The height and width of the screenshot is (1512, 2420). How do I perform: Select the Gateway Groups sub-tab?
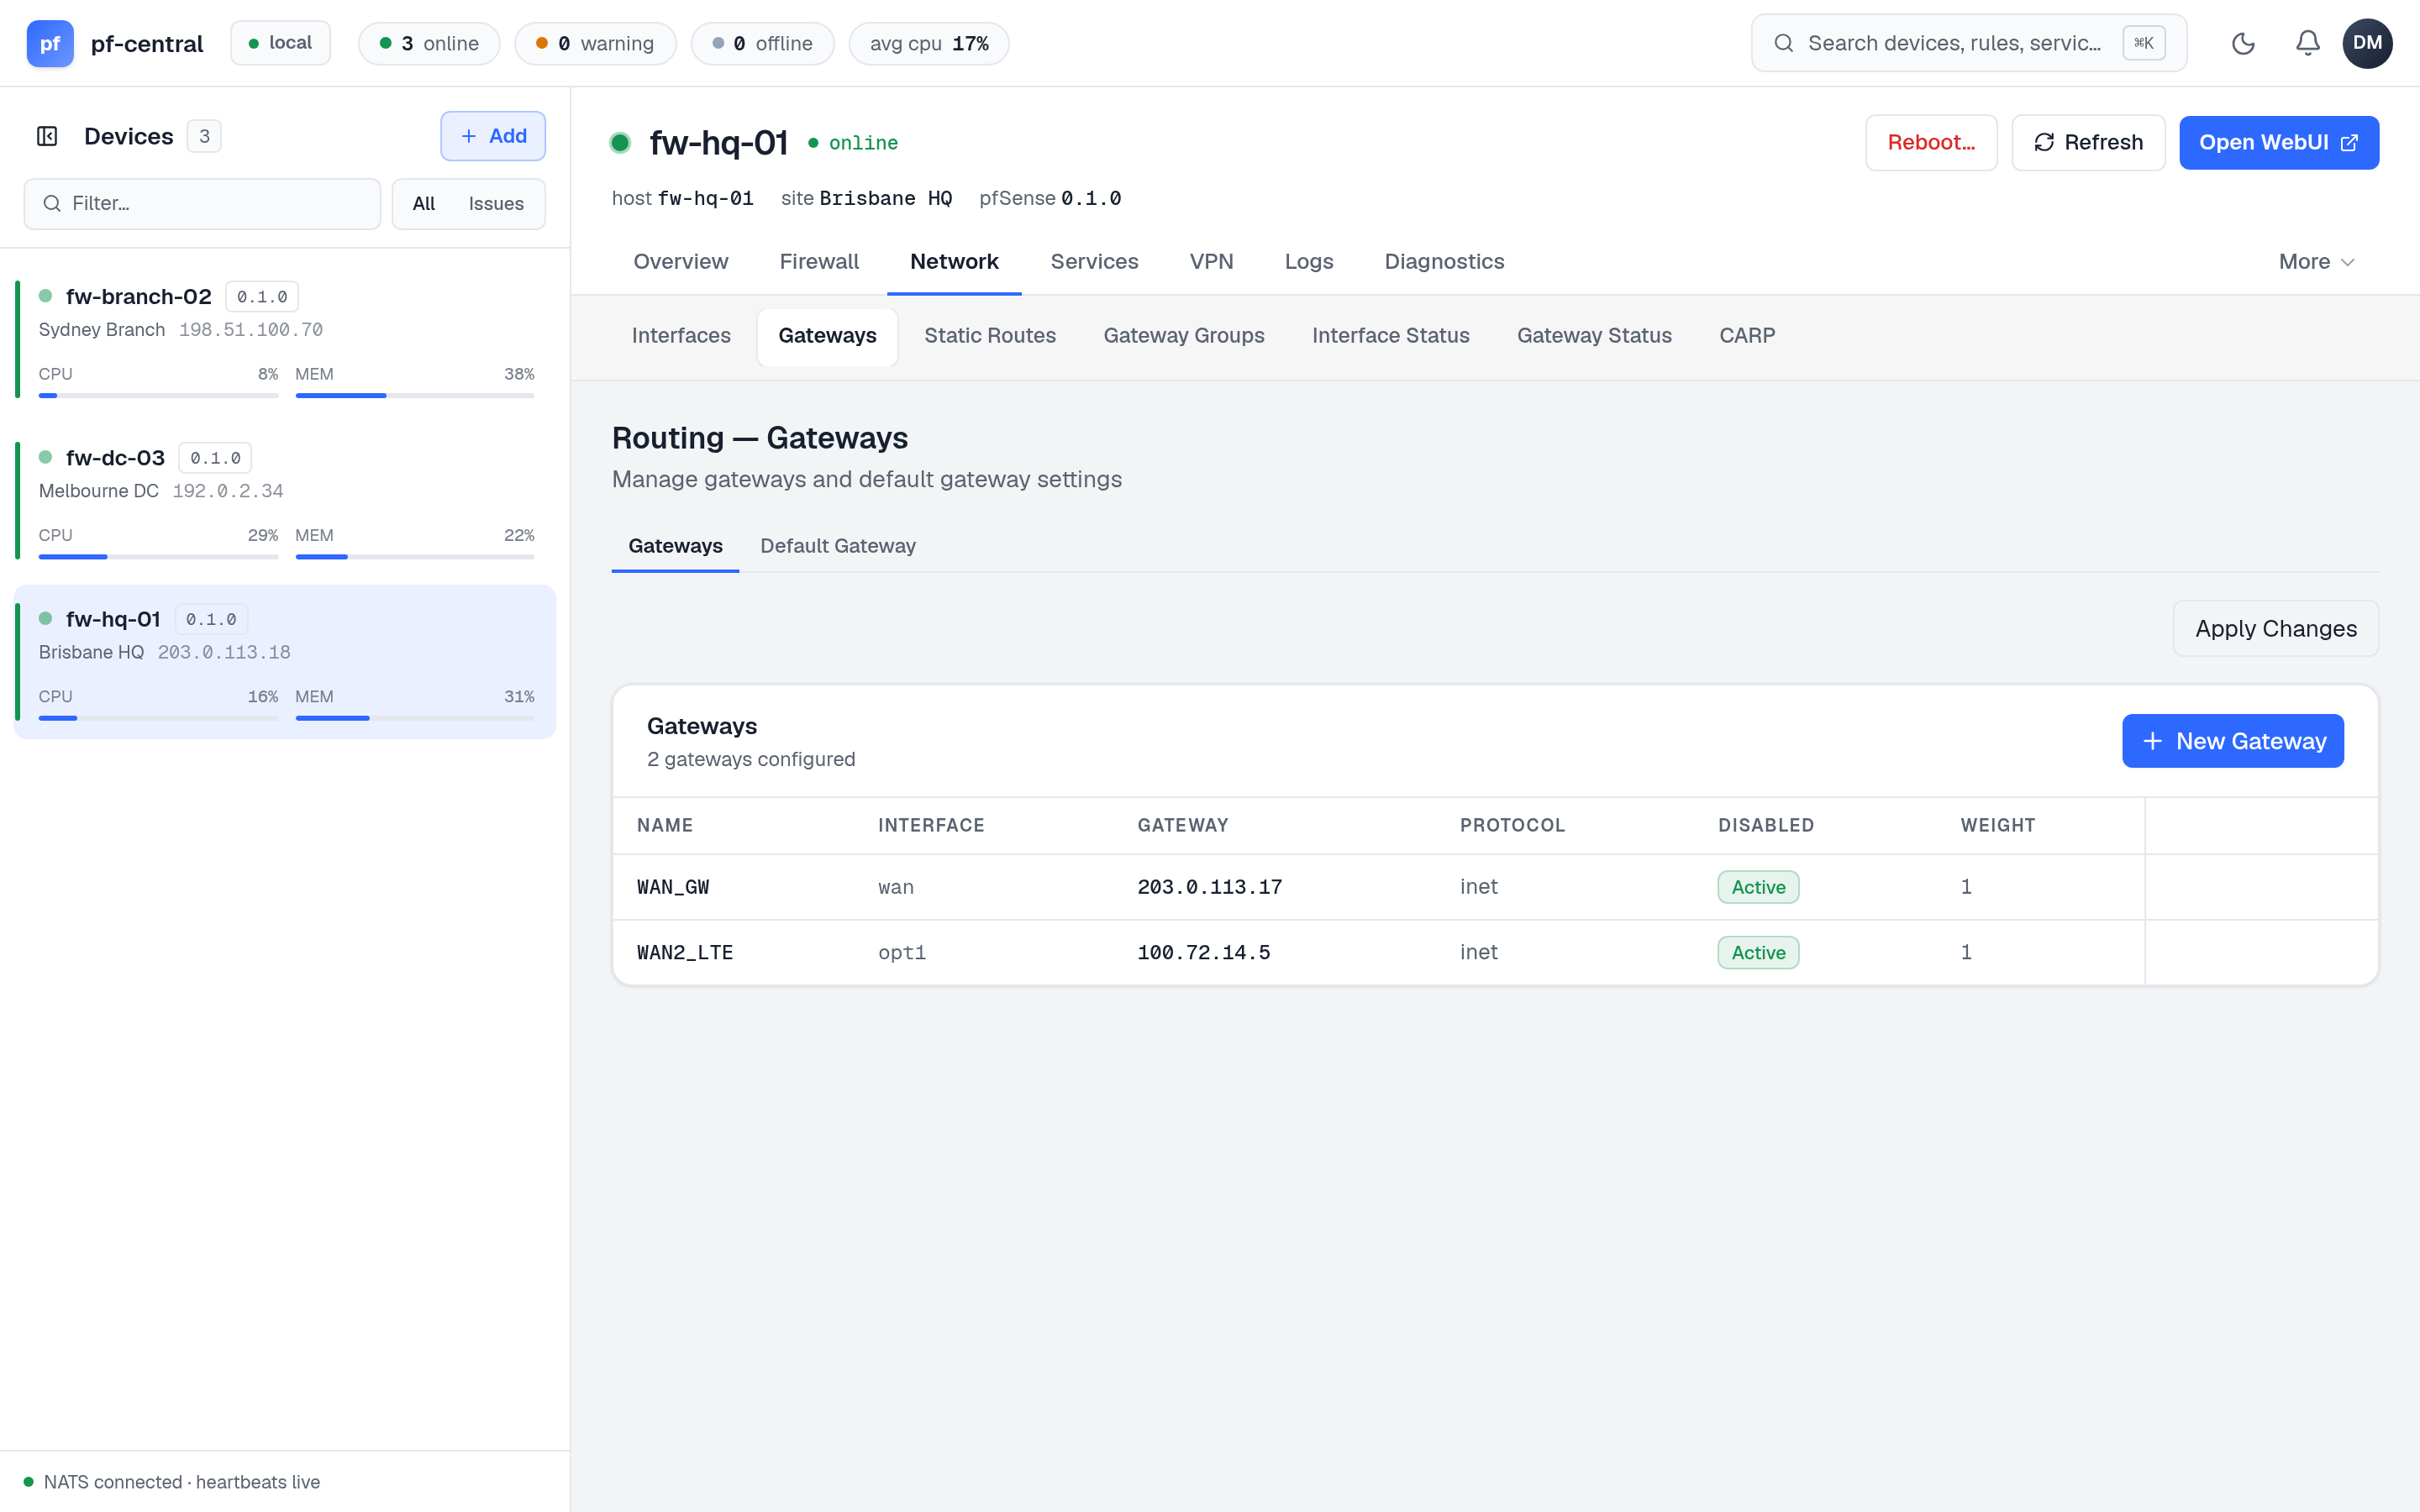tap(1184, 336)
